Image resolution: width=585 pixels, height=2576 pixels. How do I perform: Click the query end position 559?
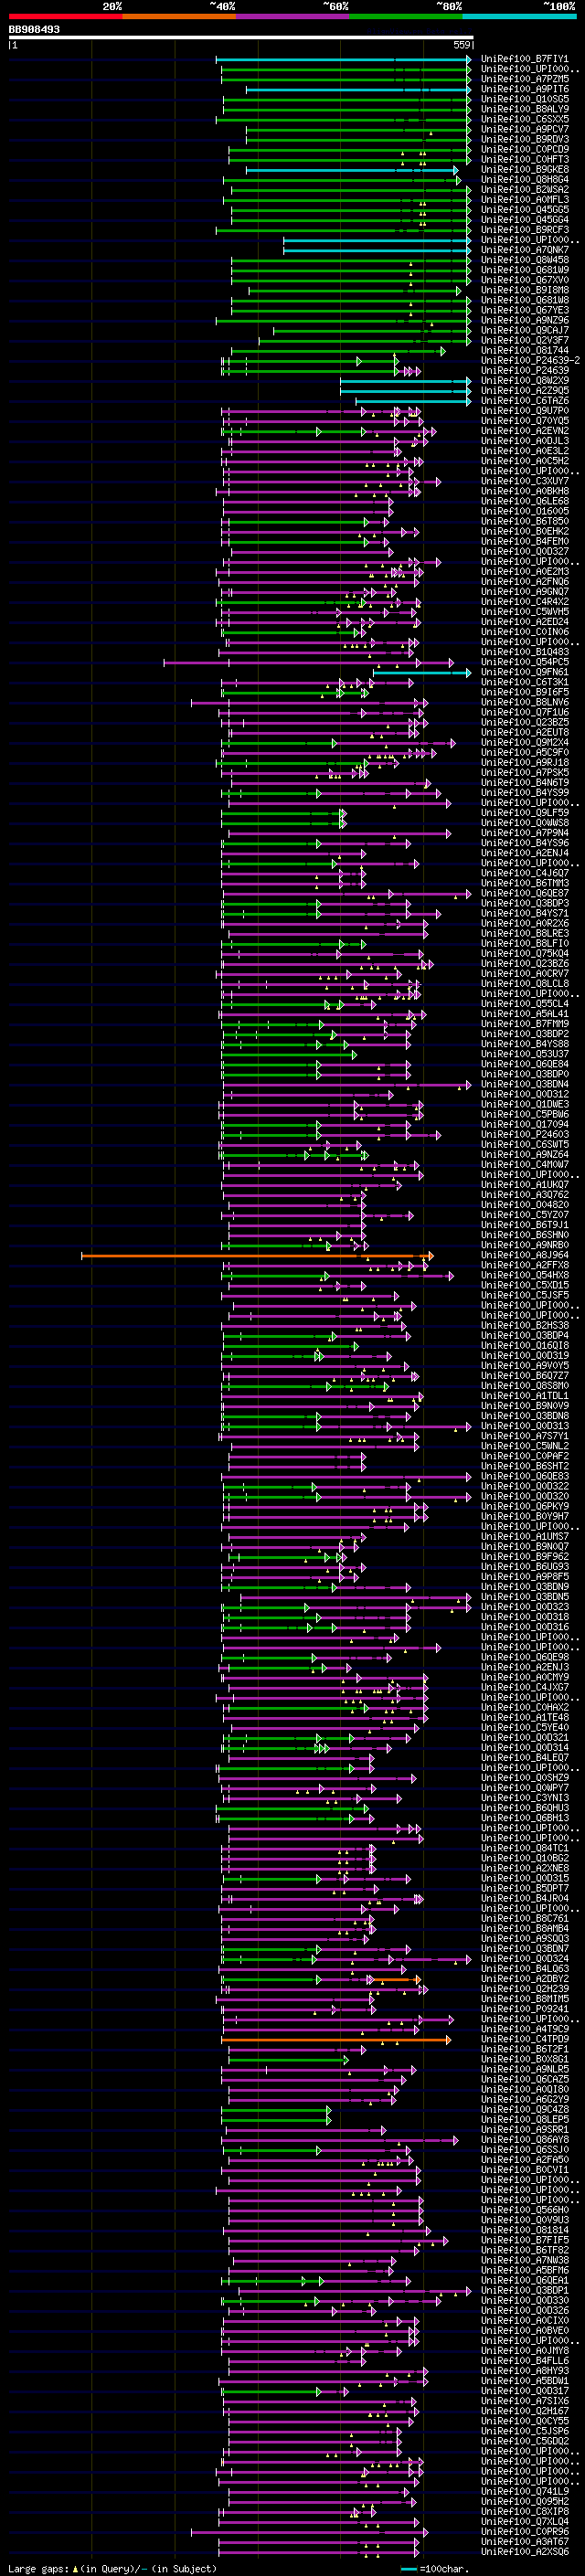462,45
